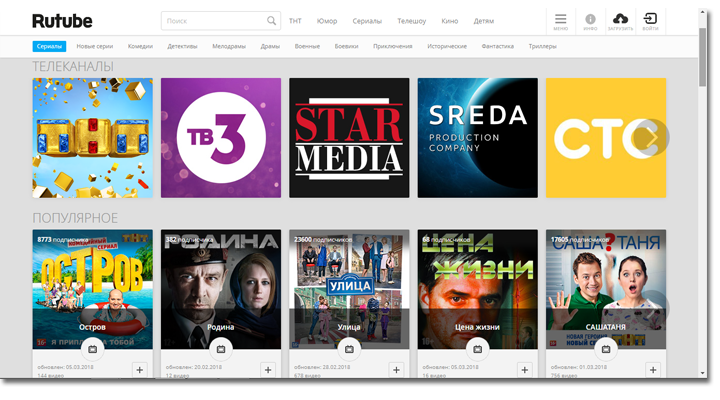
Task: Open the Детям section
Action: [484, 21]
